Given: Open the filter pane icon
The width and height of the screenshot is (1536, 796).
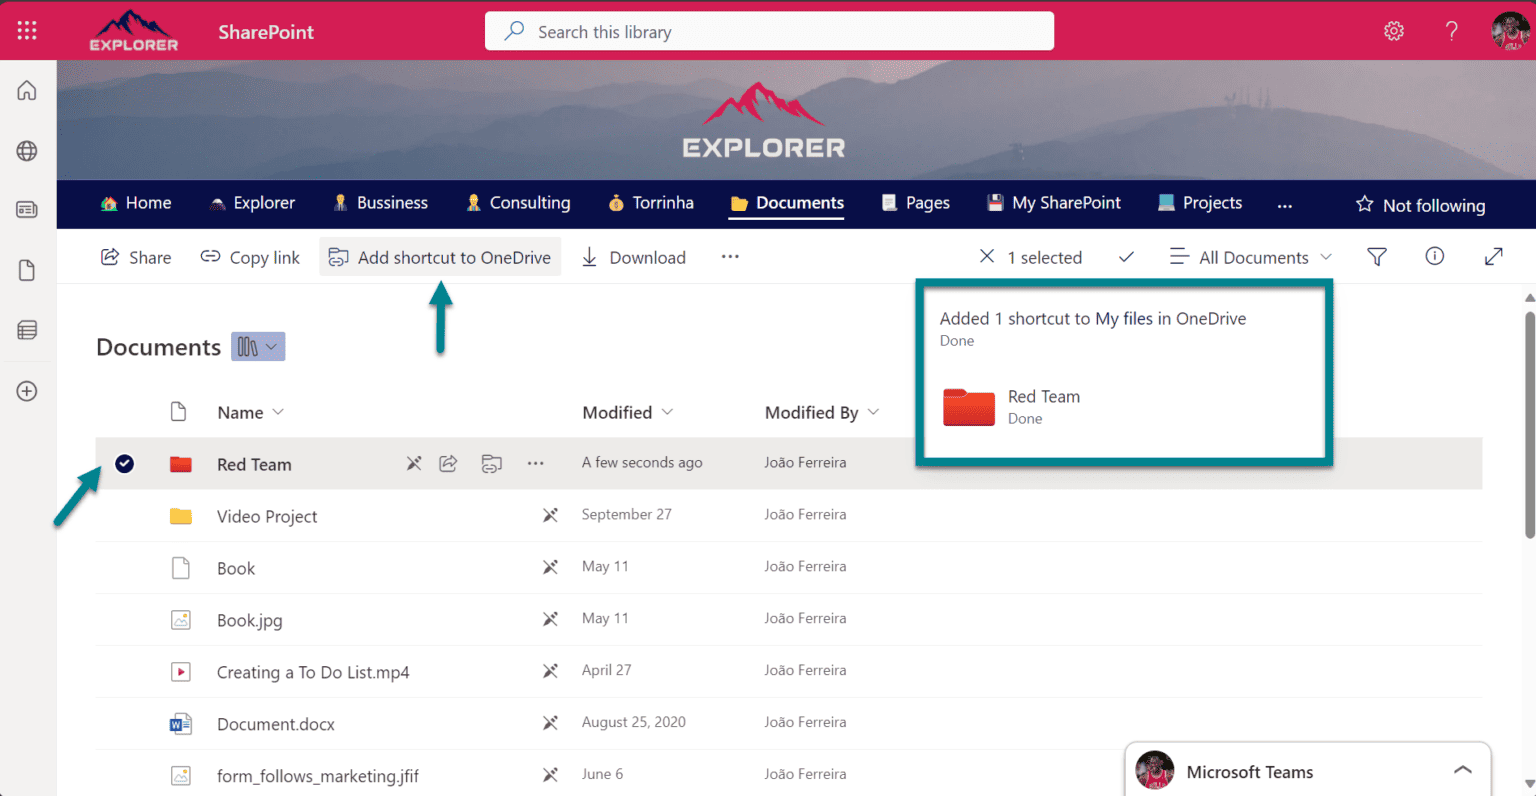Looking at the screenshot, I should 1377,257.
